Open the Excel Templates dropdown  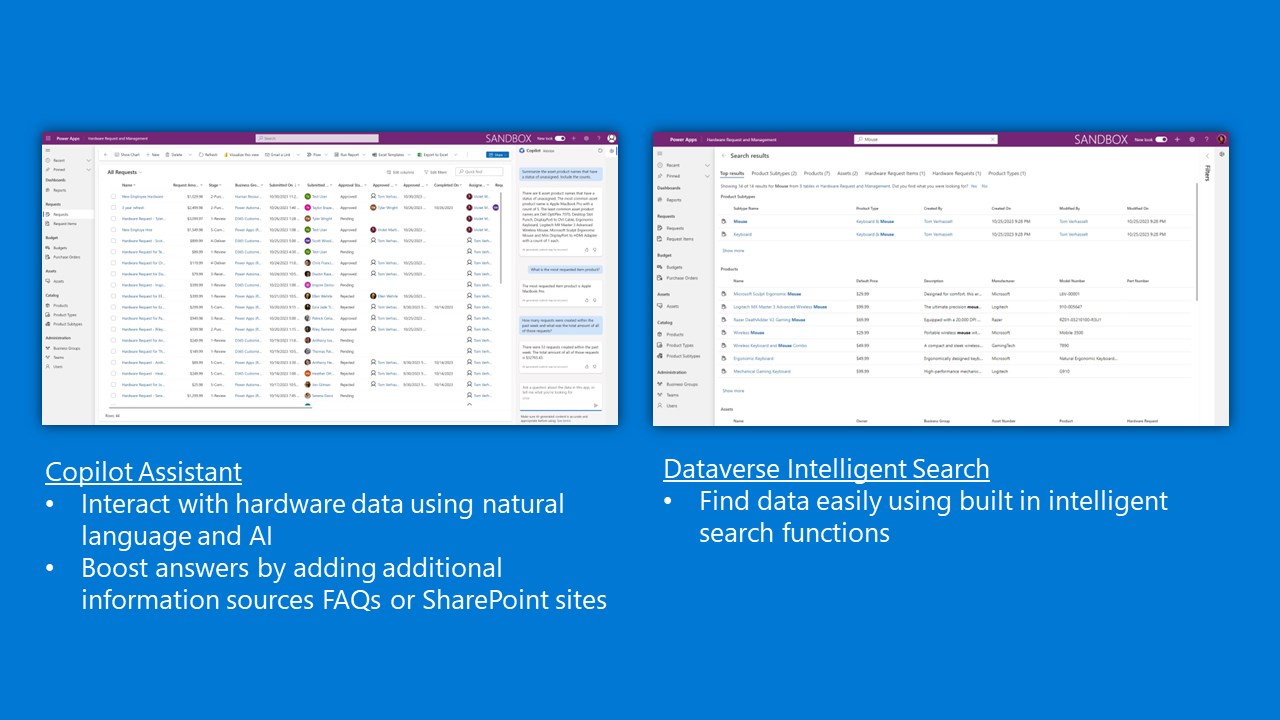390,155
